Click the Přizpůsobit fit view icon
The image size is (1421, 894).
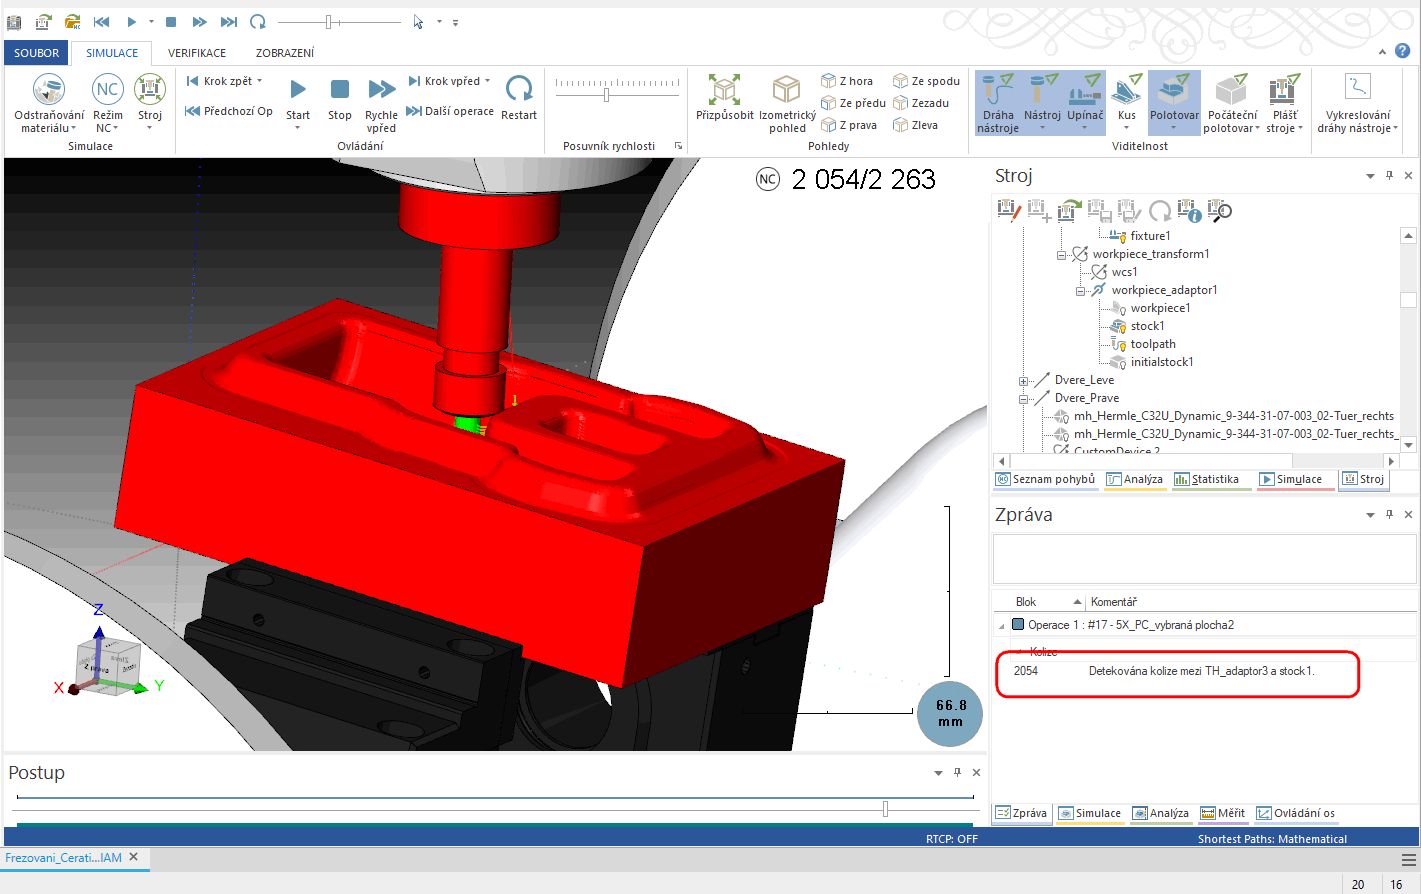click(x=724, y=90)
